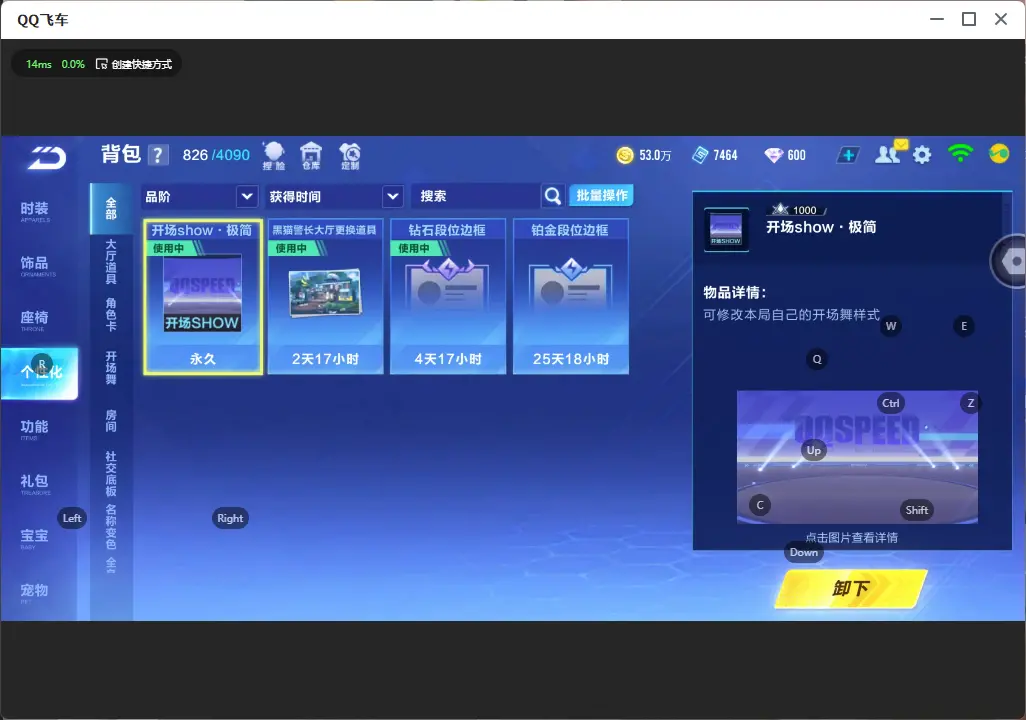Open the 捏脸 face customization icon

274,156
